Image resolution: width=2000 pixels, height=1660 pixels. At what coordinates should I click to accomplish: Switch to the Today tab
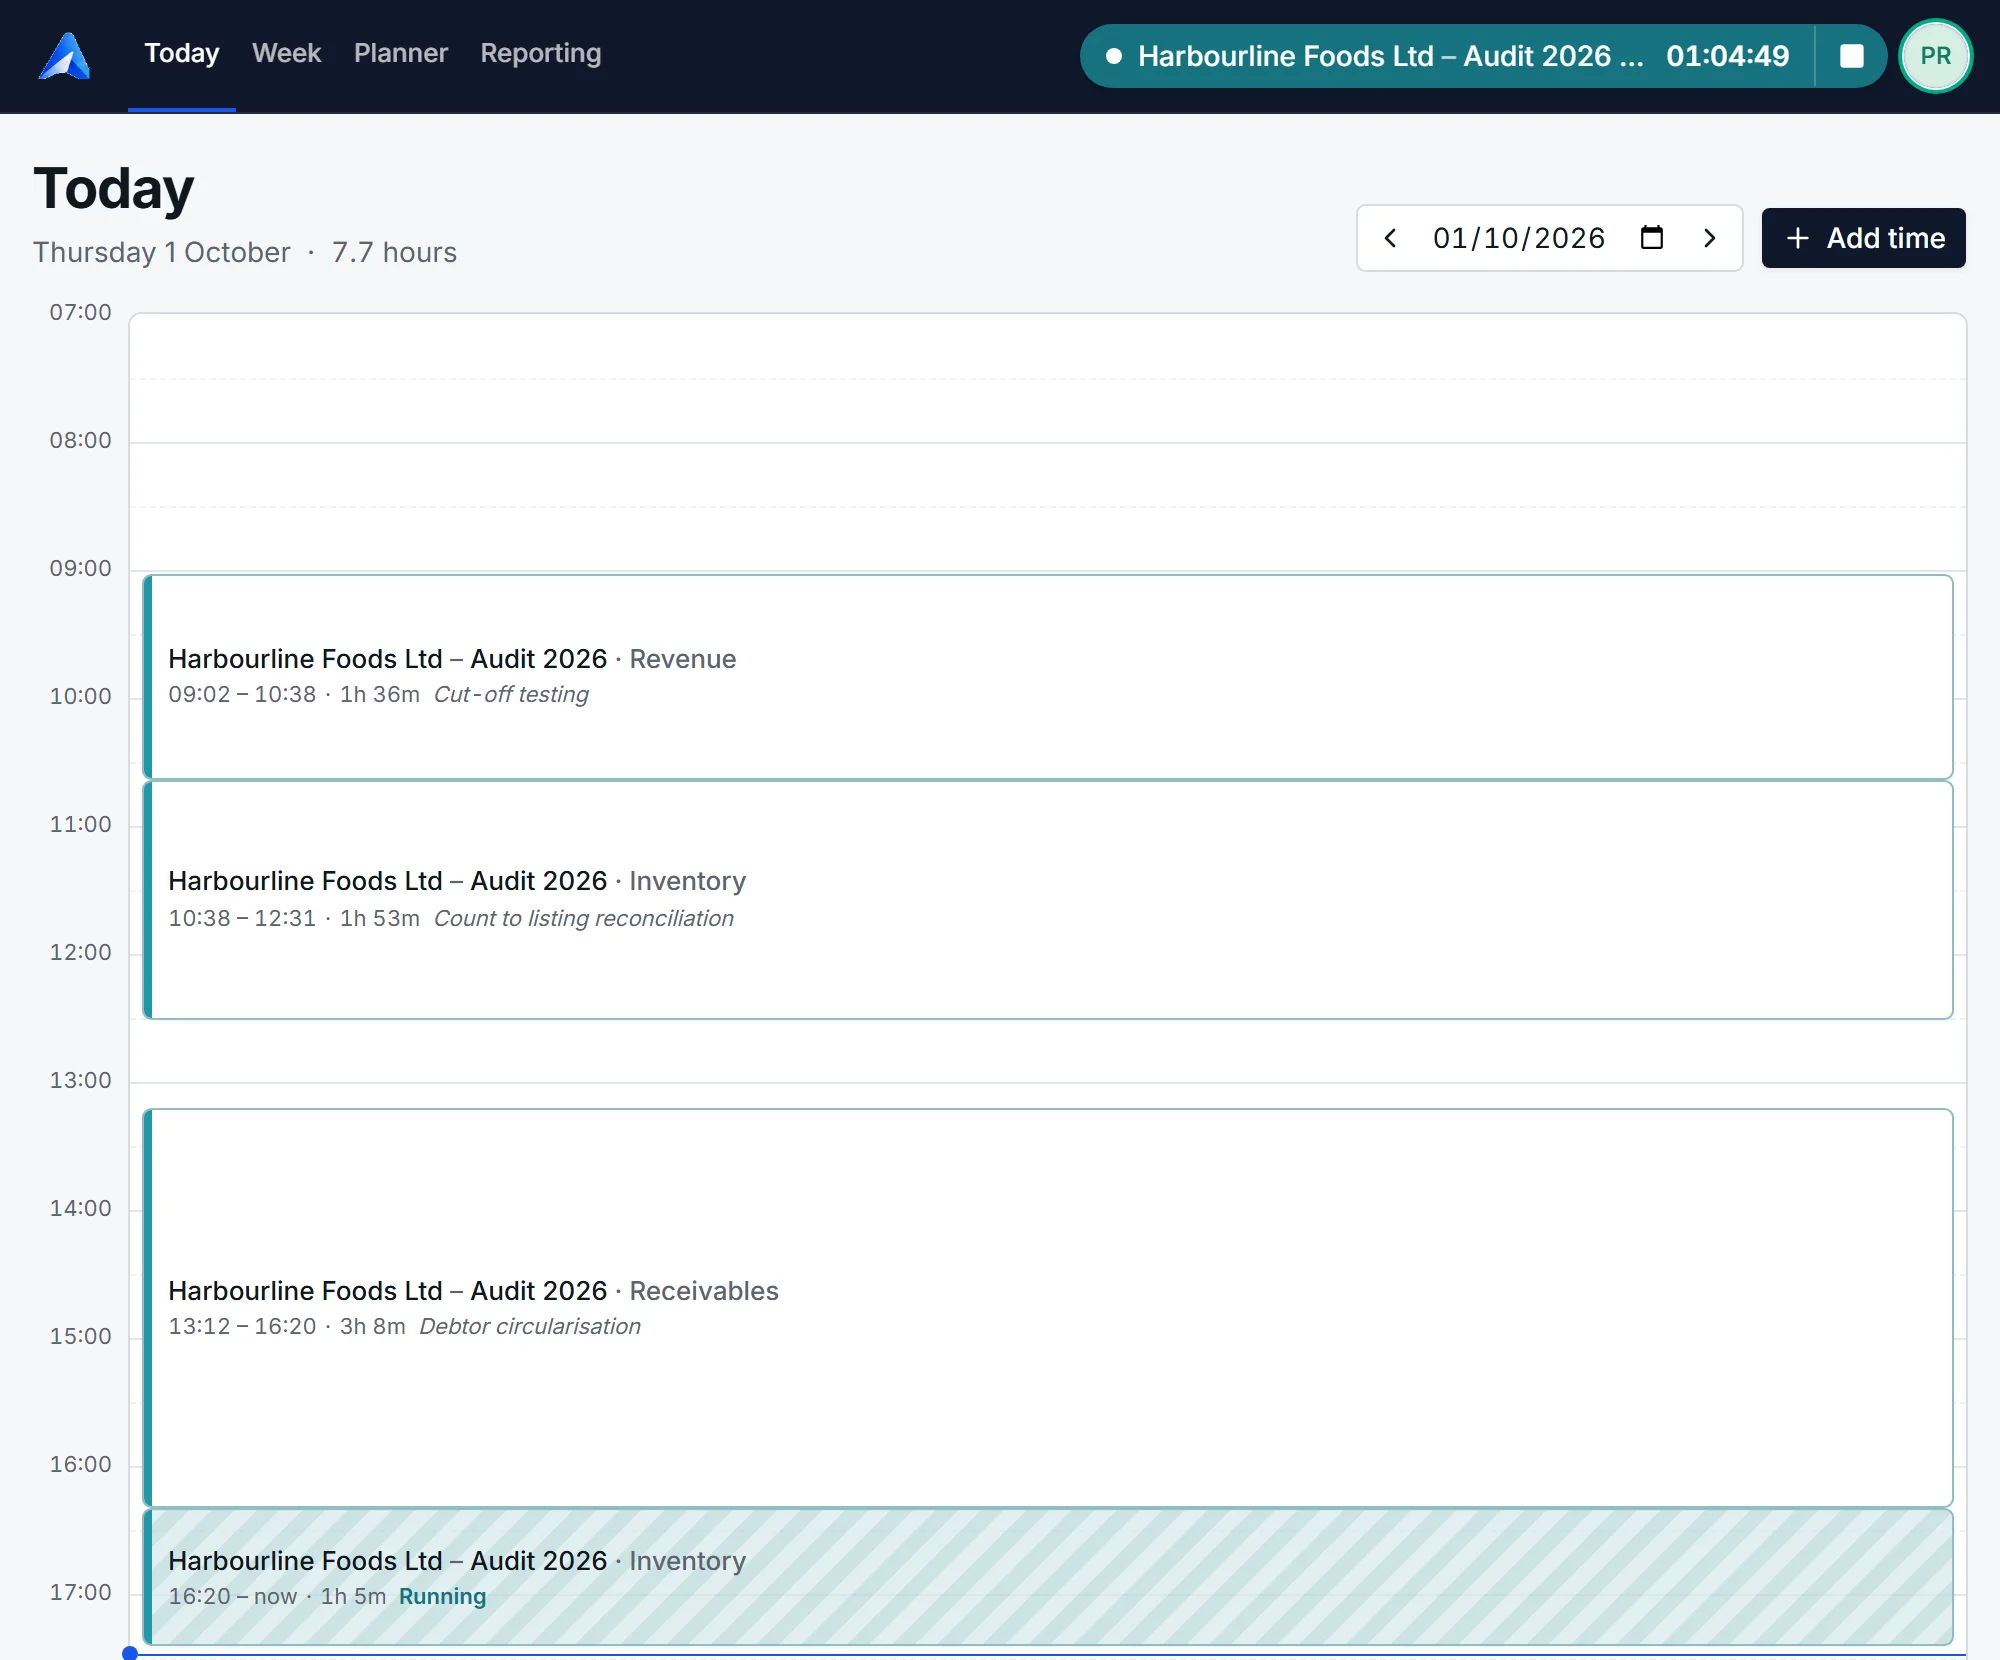coord(182,54)
